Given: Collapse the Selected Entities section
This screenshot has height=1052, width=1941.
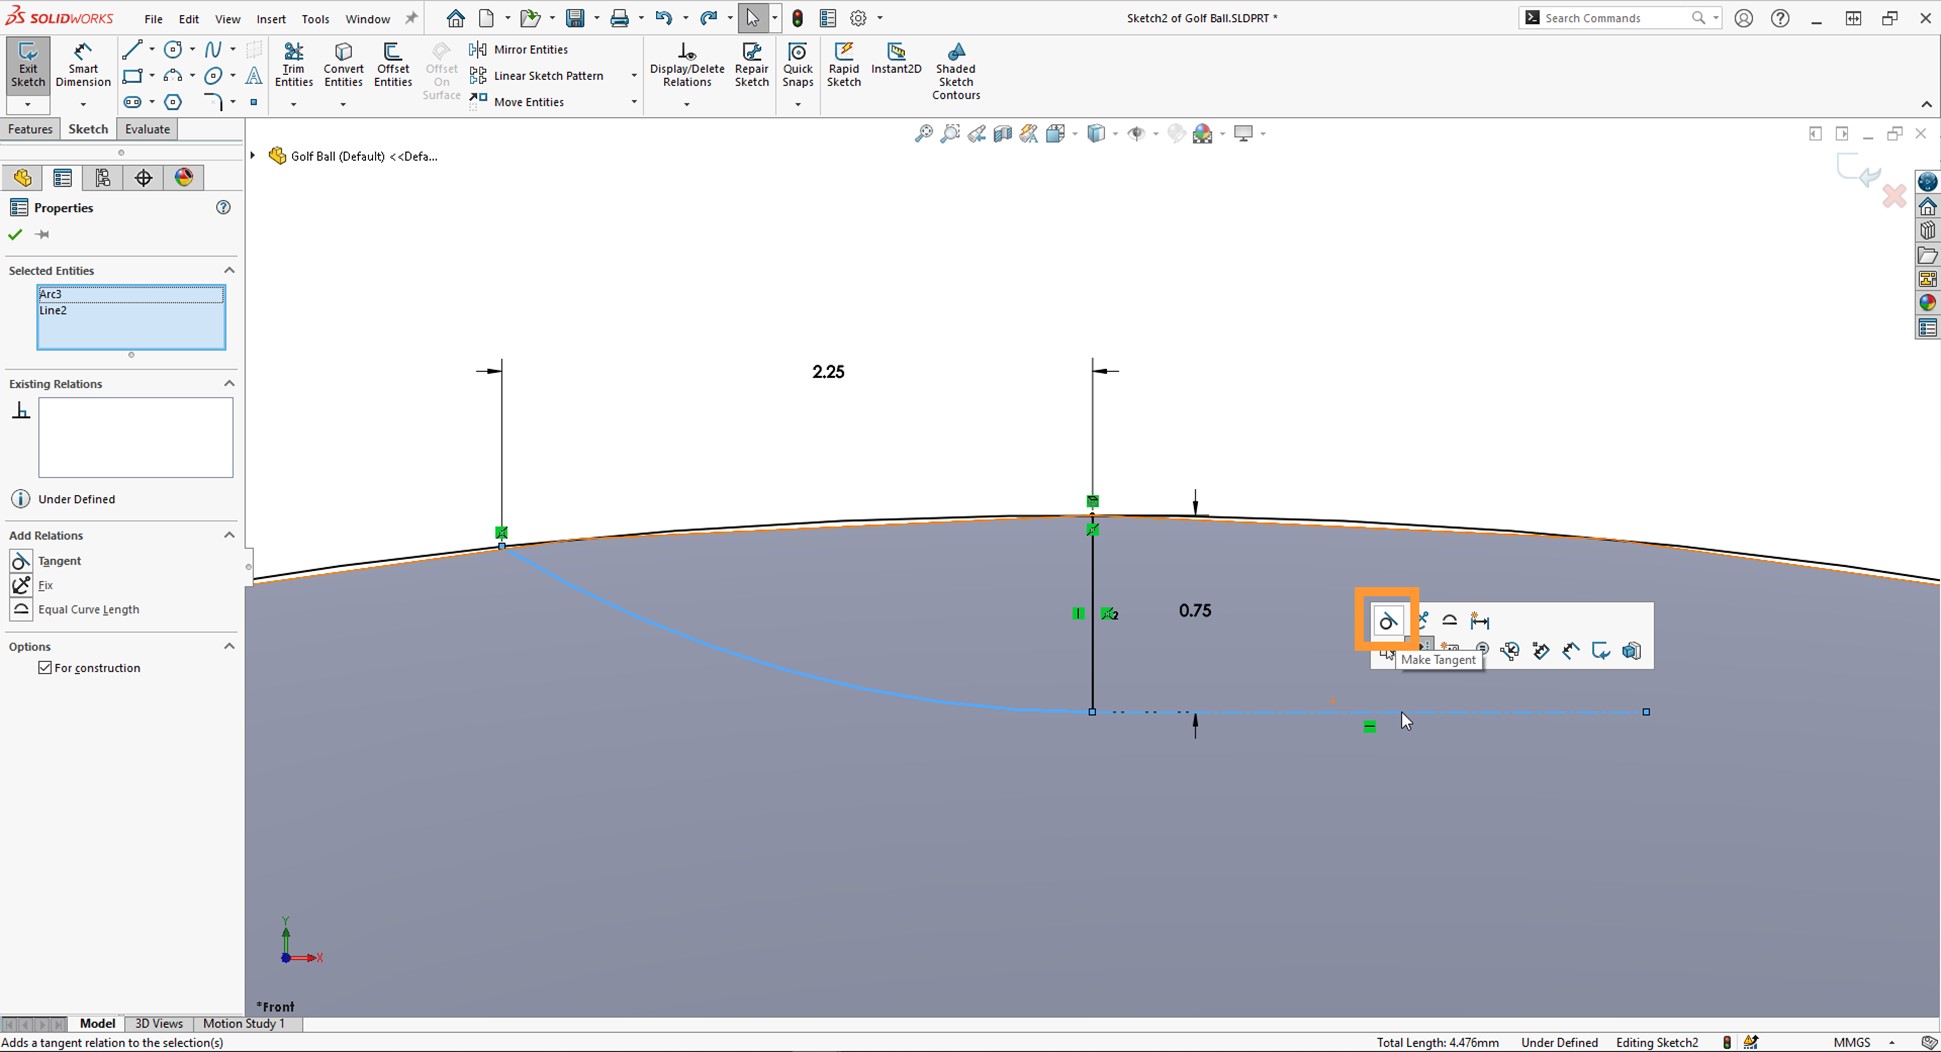Looking at the screenshot, I should pyautogui.click(x=229, y=270).
